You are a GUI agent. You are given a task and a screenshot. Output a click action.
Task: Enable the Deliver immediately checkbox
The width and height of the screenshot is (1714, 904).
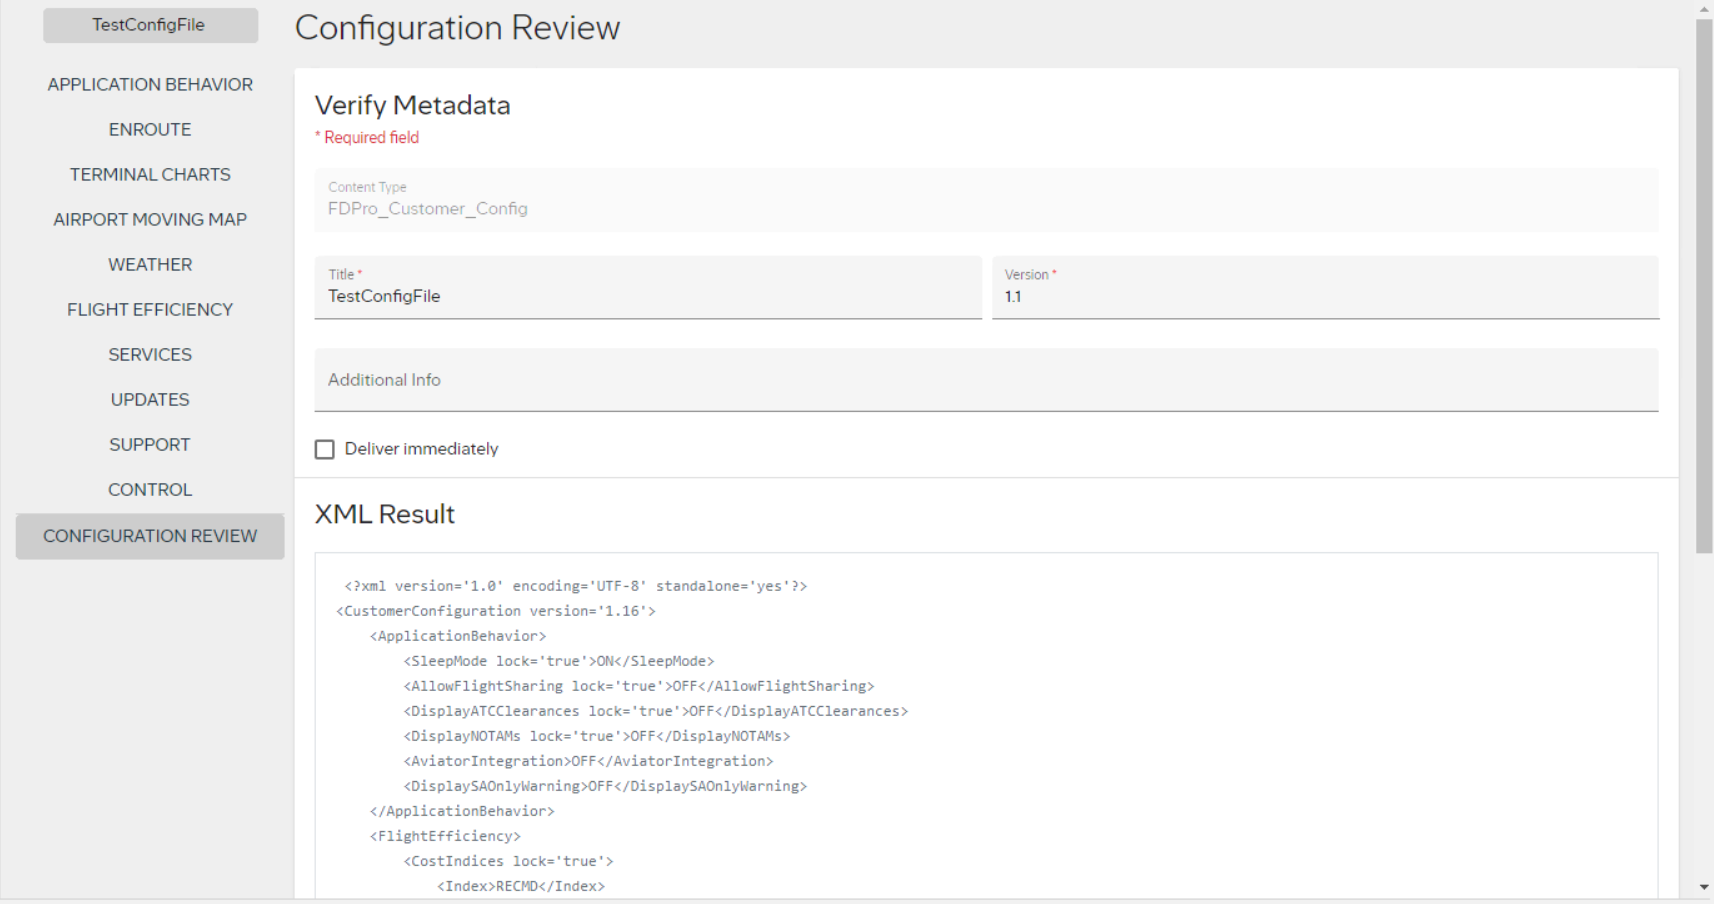(x=325, y=450)
